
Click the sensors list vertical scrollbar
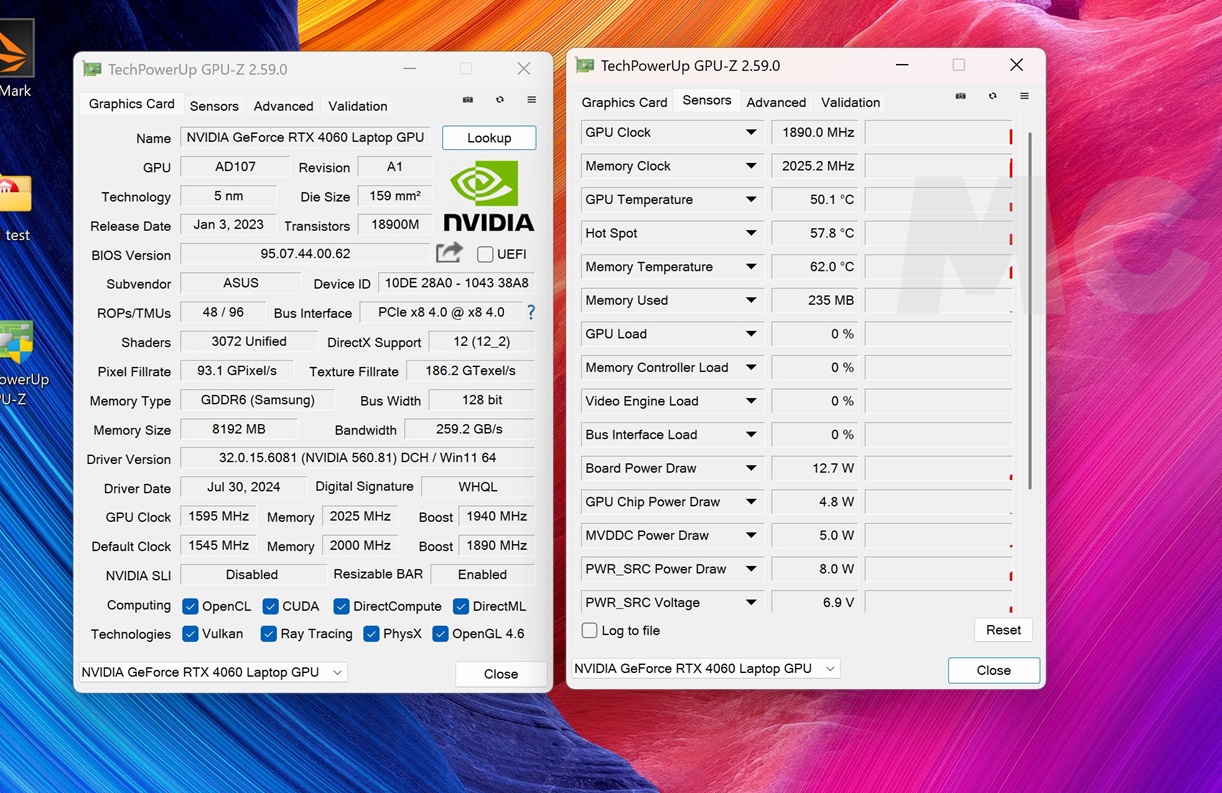1029,310
